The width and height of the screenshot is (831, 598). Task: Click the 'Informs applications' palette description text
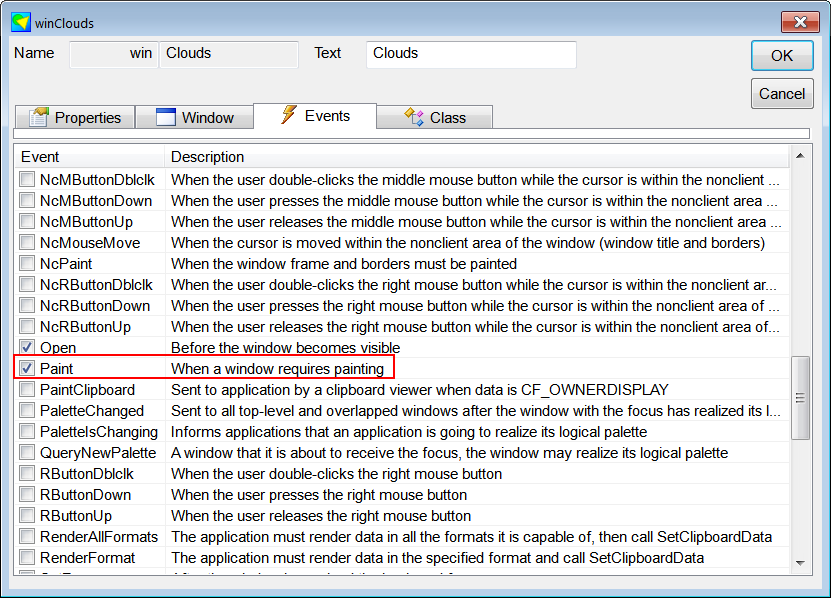coord(409,432)
